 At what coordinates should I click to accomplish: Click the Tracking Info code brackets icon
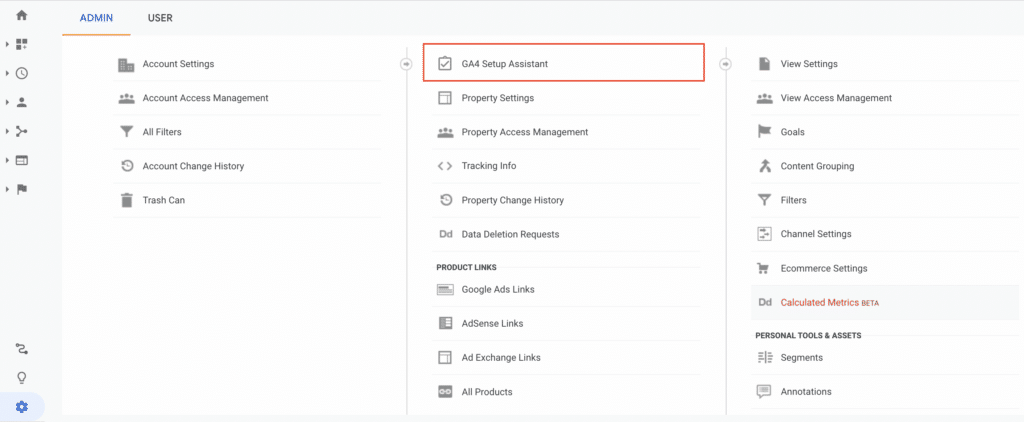pos(445,166)
